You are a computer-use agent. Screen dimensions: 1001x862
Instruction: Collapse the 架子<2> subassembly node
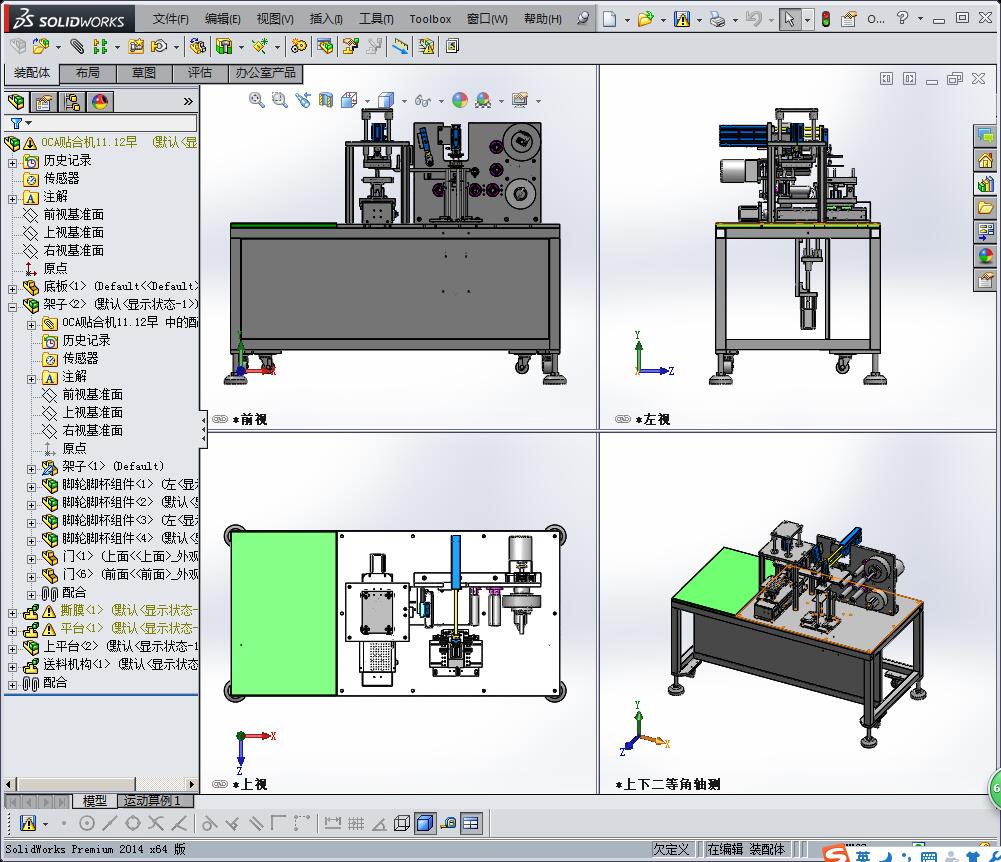(x=12, y=306)
